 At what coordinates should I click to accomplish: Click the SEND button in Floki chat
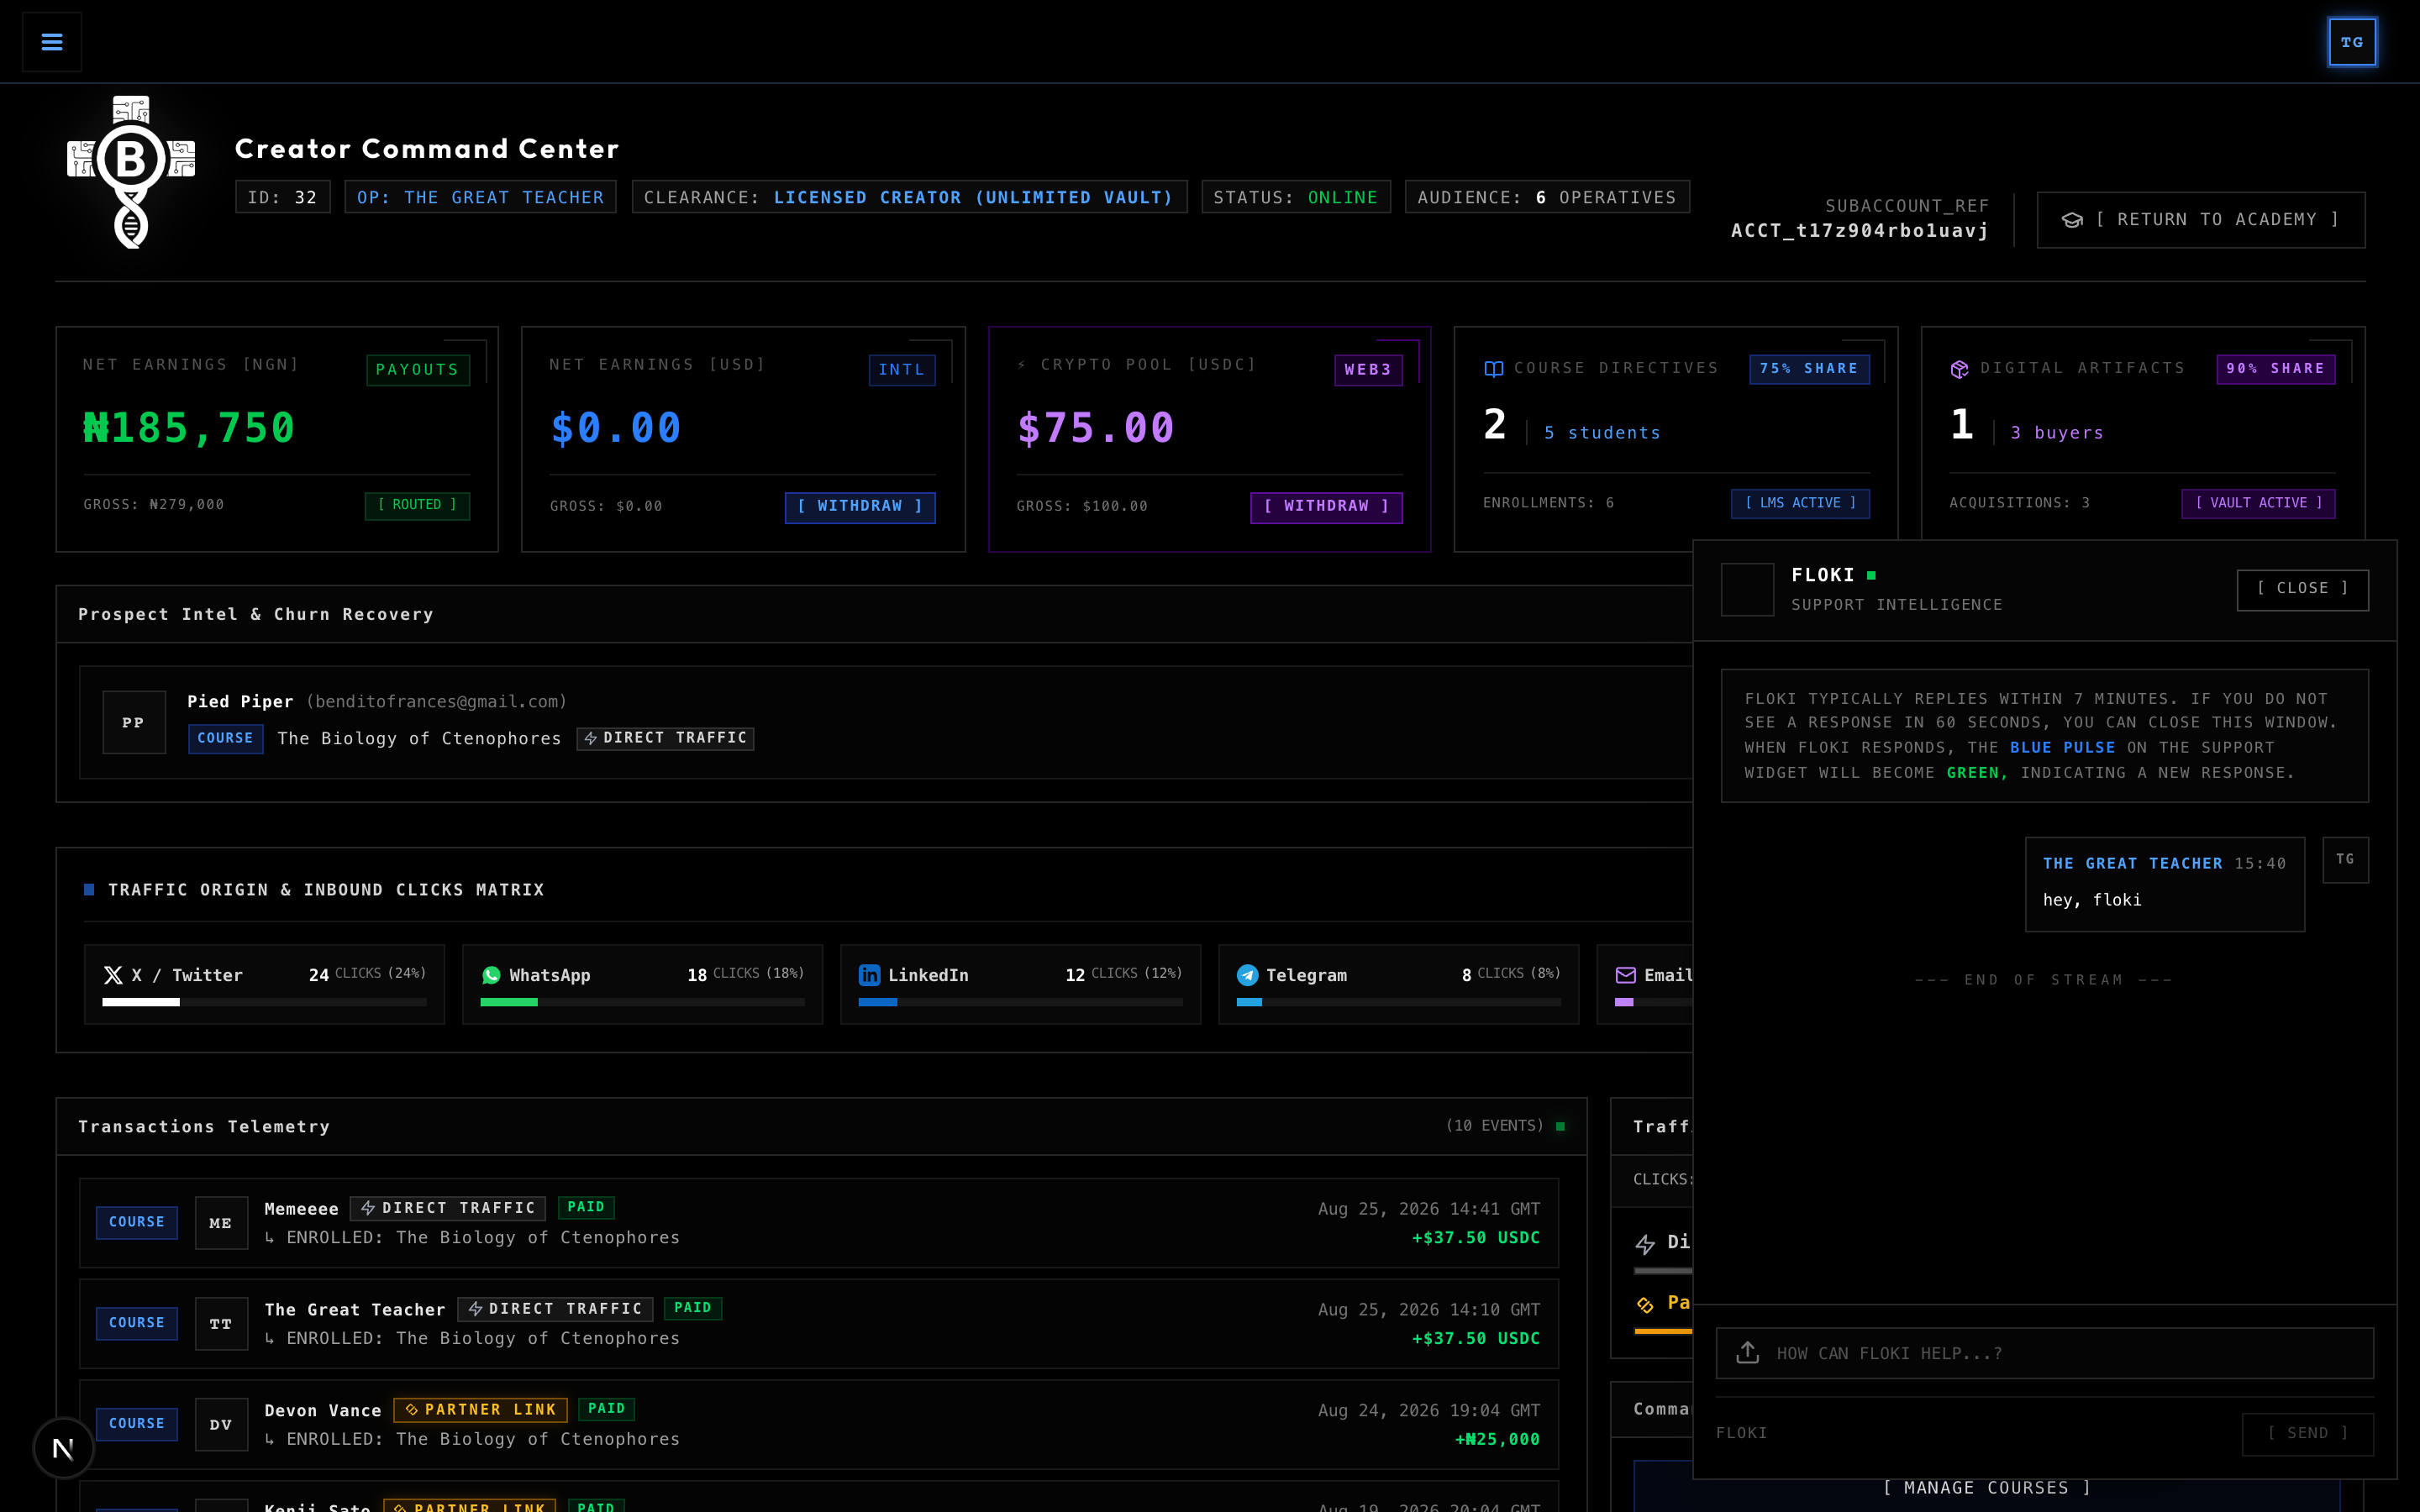[x=2307, y=1433]
